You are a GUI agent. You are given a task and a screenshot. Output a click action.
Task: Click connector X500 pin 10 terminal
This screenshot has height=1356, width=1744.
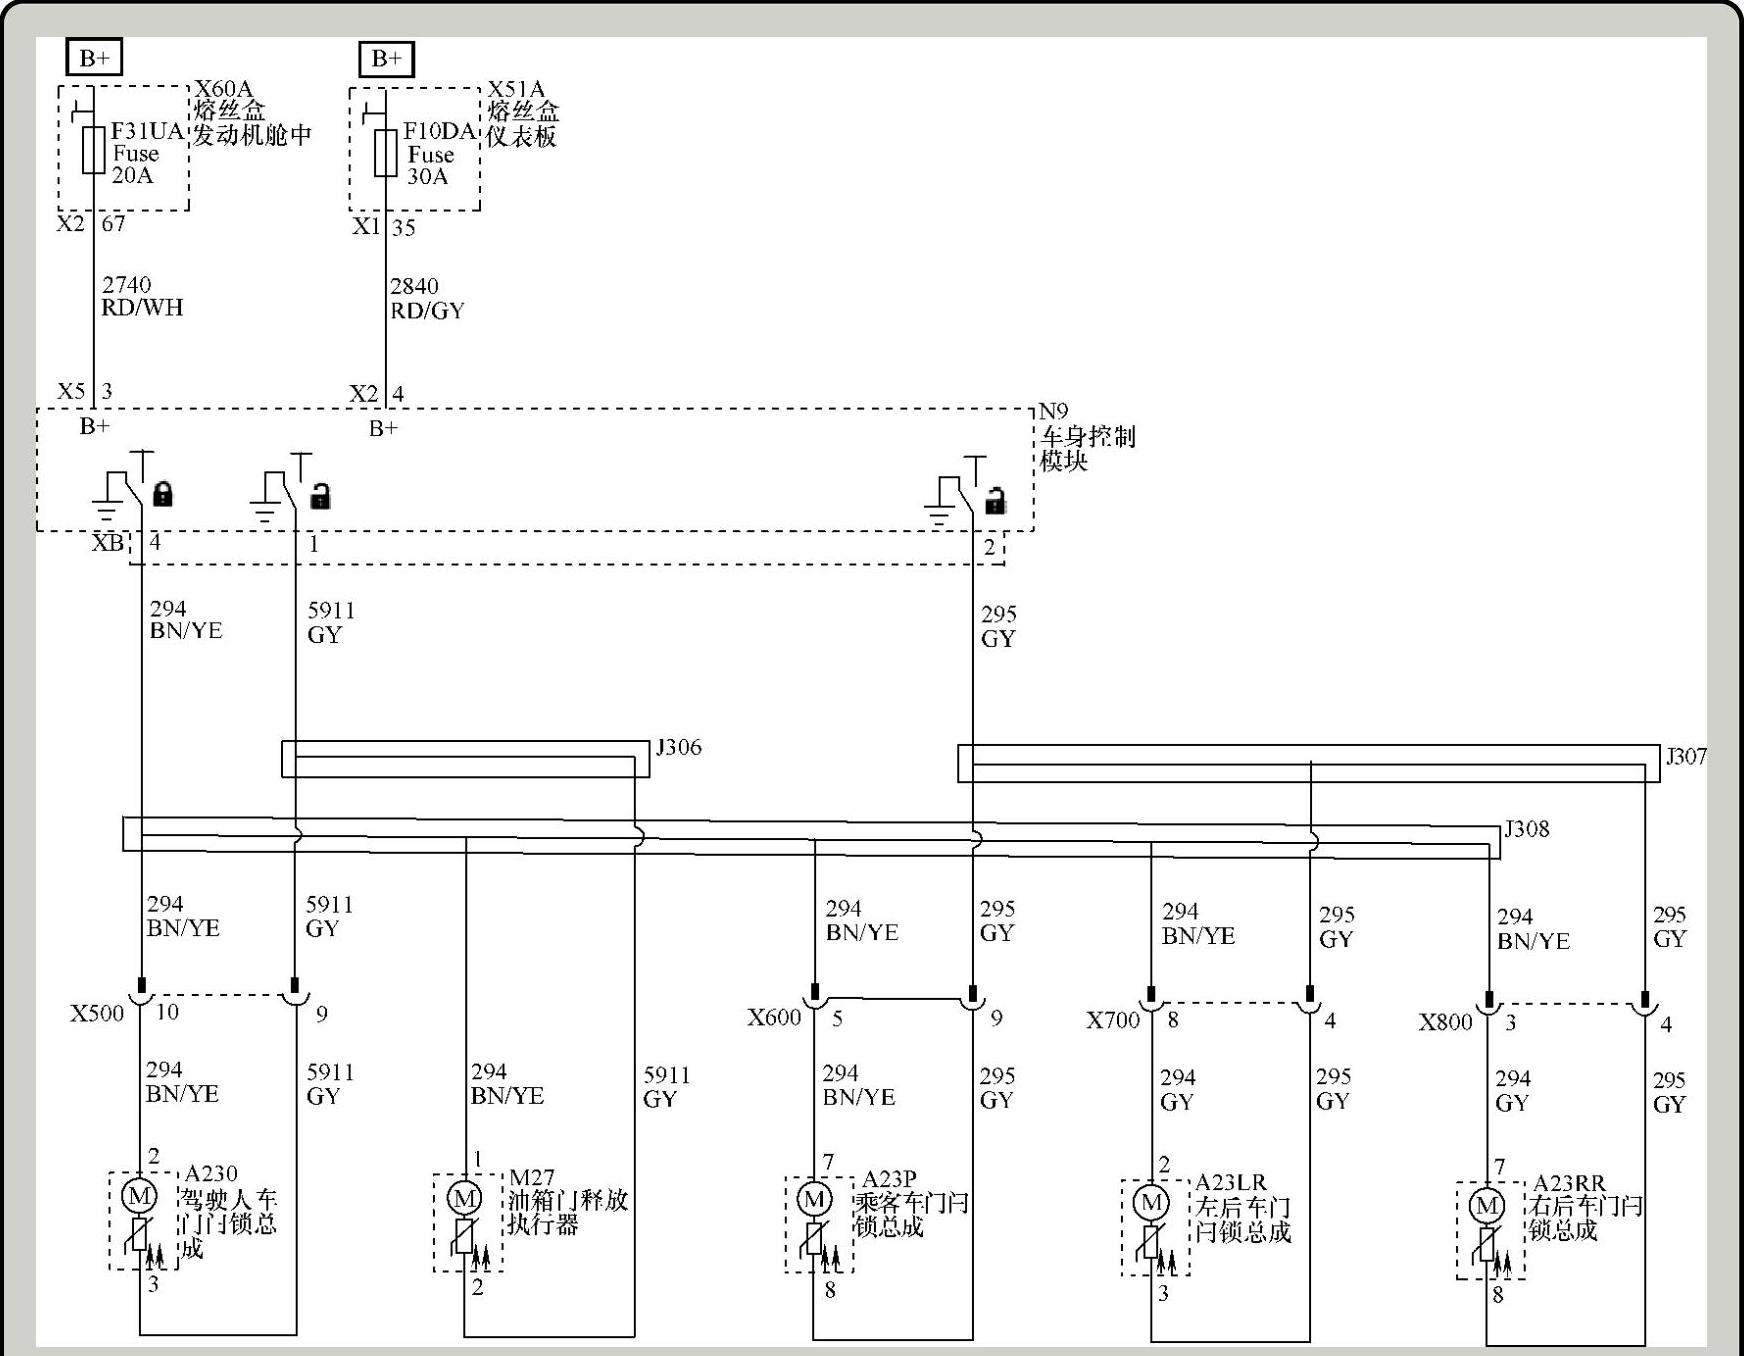click(141, 991)
